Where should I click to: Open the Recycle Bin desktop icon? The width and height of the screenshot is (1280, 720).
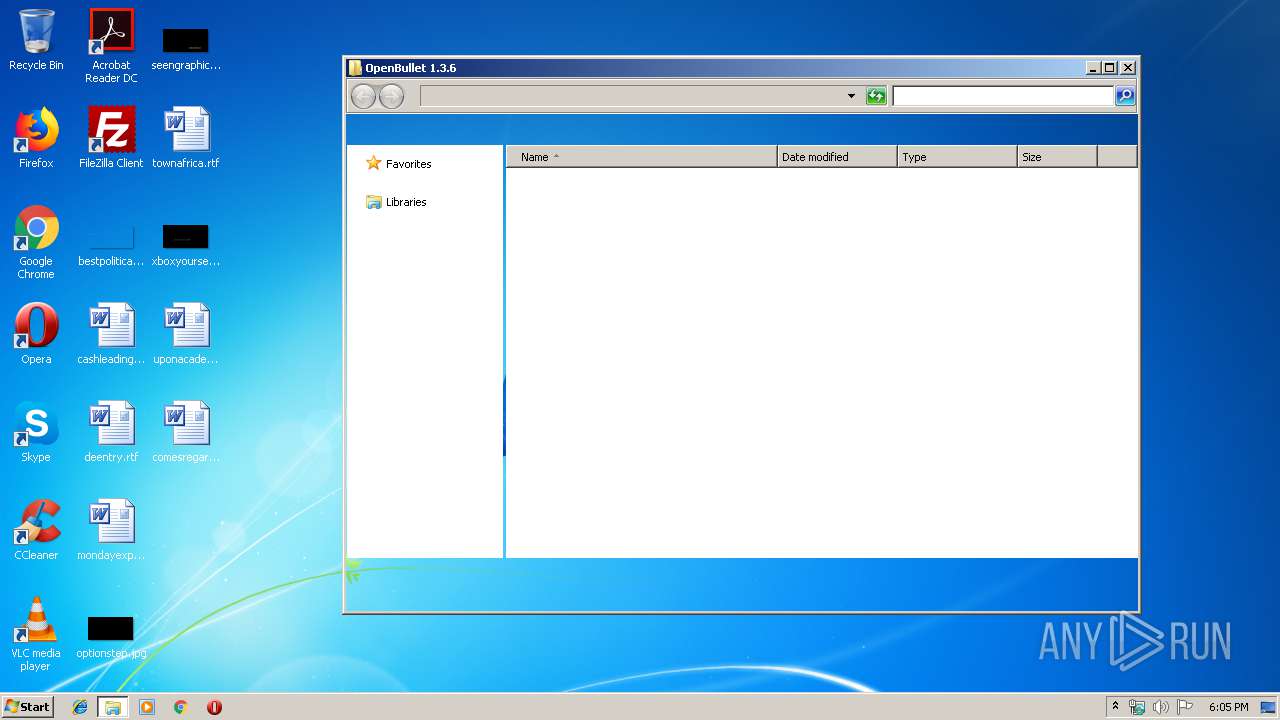coord(36,40)
